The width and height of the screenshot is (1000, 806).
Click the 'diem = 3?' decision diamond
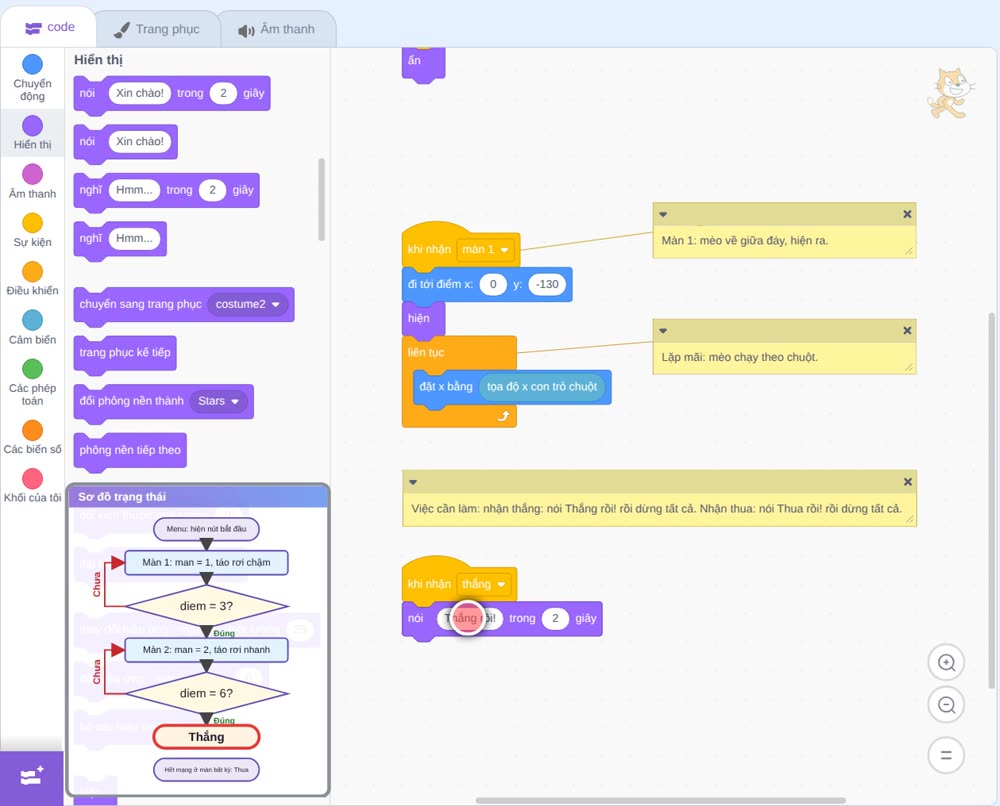click(x=207, y=606)
